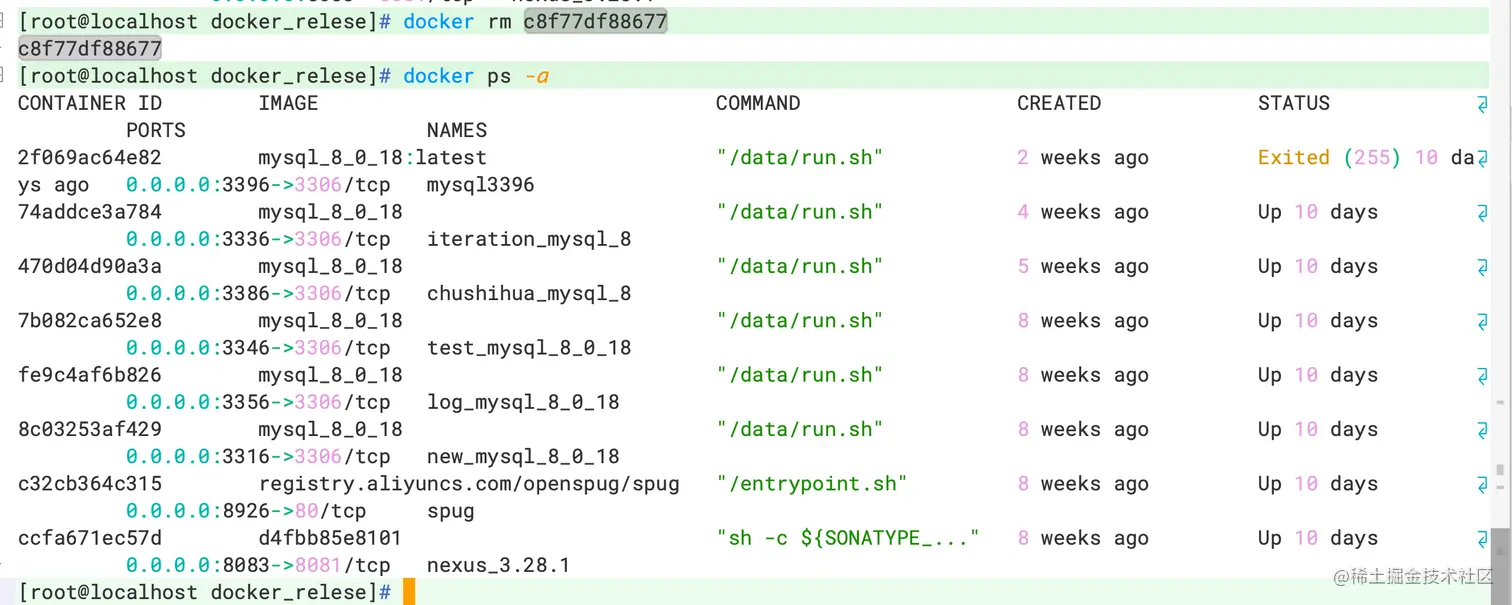Click the wrap icon on the 74addce3a784 row

pyautogui.click(x=1482, y=213)
